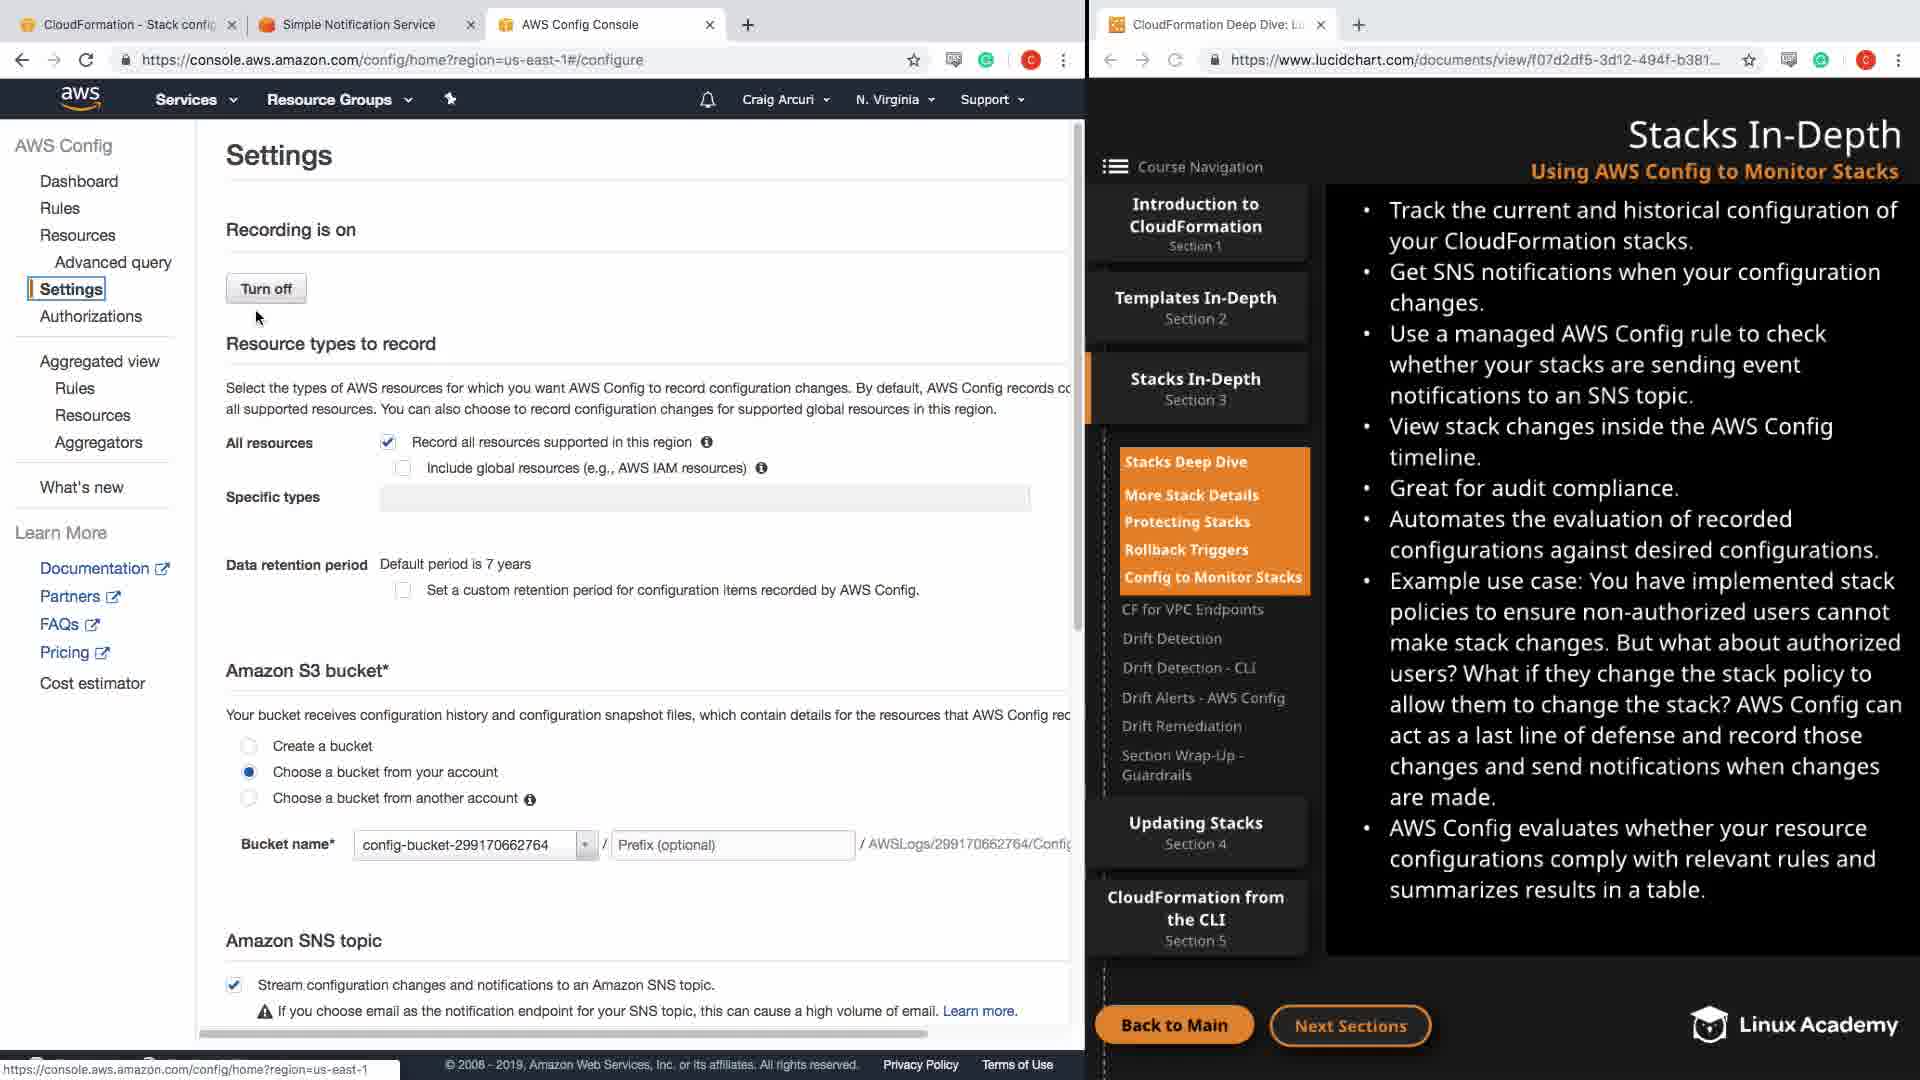Enable Include global resources checkbox

(x=403, y=468)
